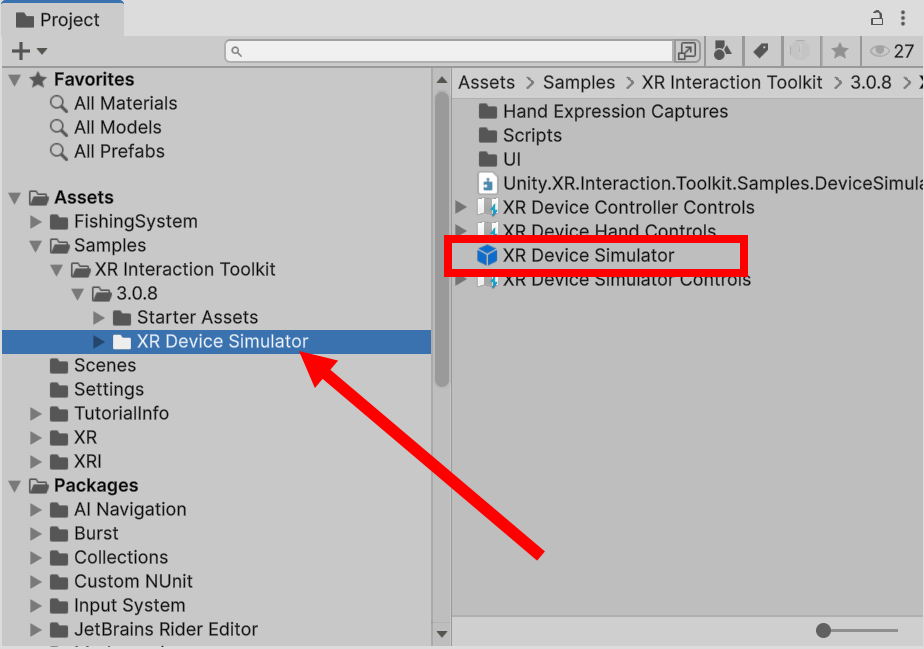Toggle the Project panel lock icon
The width and height of the screenshot is (924, 649).
(877, 18)
